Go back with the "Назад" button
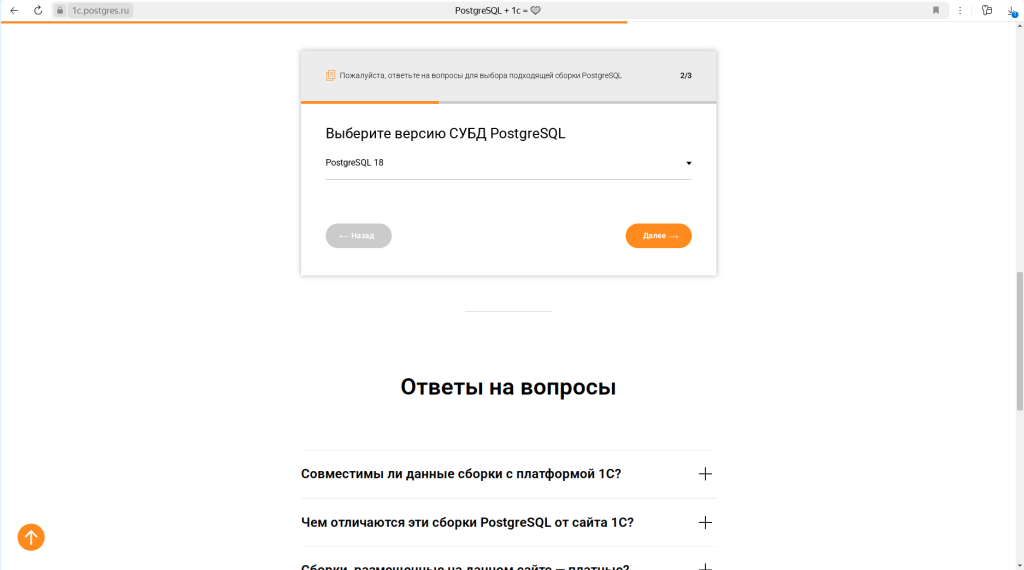The image size is (1024, 570). pyautogui.click(x=358, y=236)
